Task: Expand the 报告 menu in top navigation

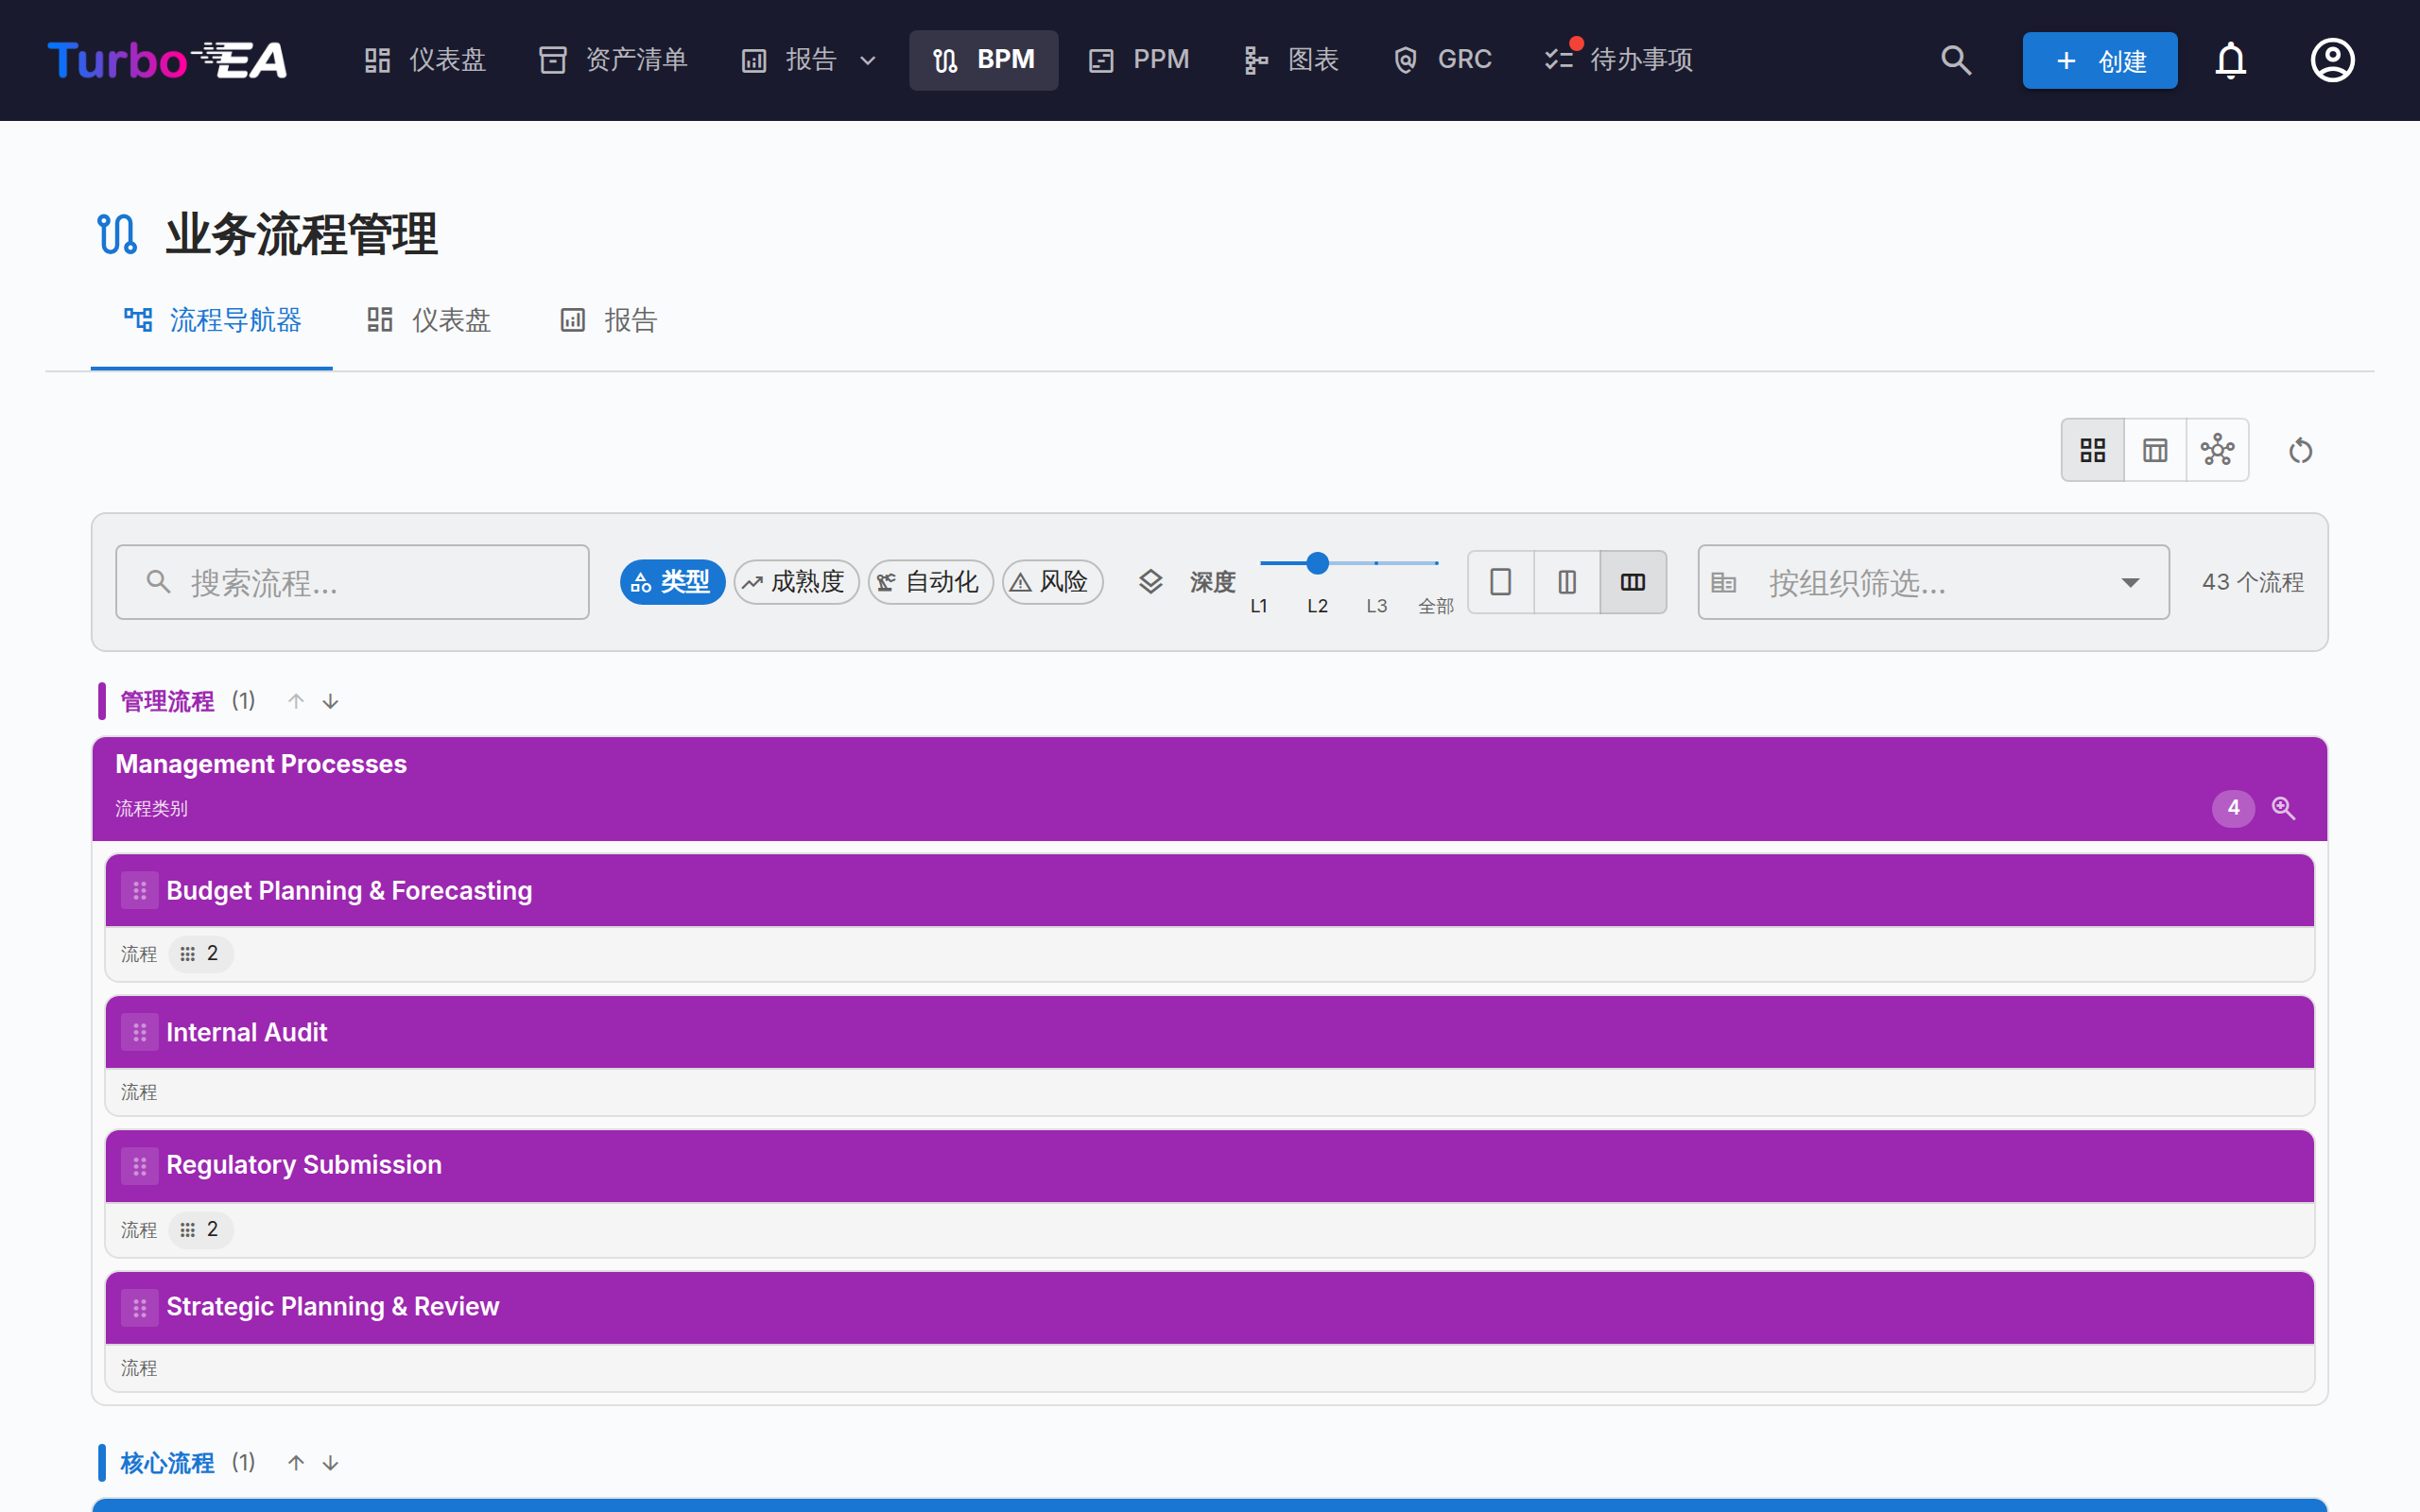Action: click(x=810, y=60)
